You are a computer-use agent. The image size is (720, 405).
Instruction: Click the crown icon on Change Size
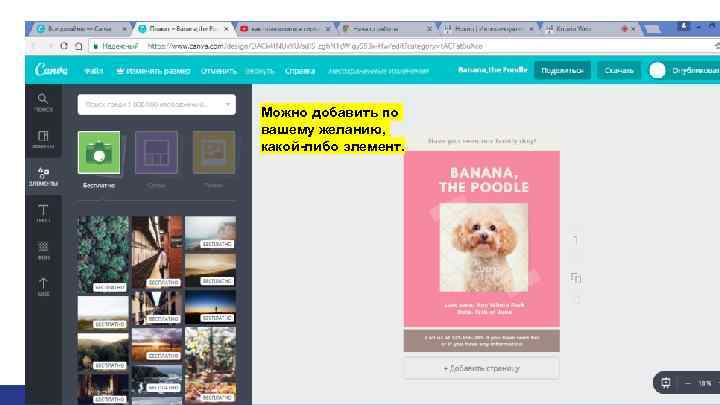(x=120, y=71)
